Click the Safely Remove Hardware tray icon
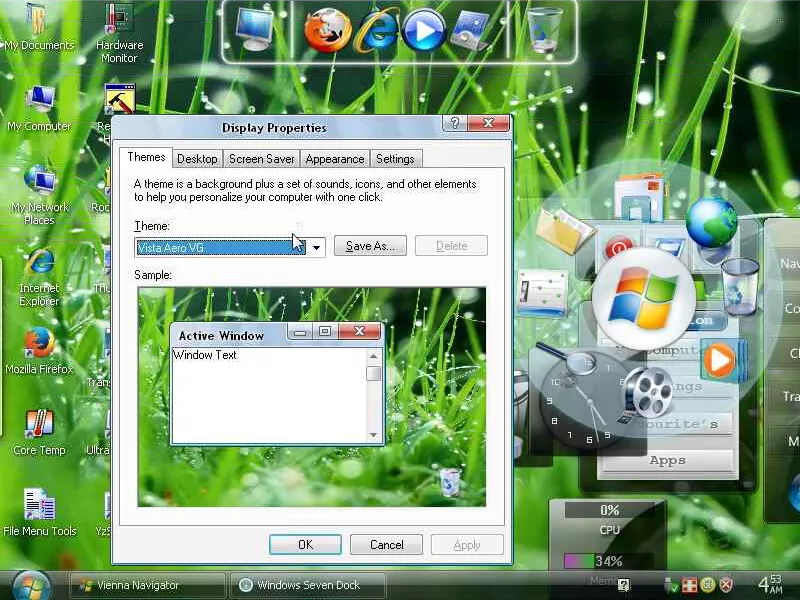The height and width of the screenshot is (600, 800). (670, 585)
